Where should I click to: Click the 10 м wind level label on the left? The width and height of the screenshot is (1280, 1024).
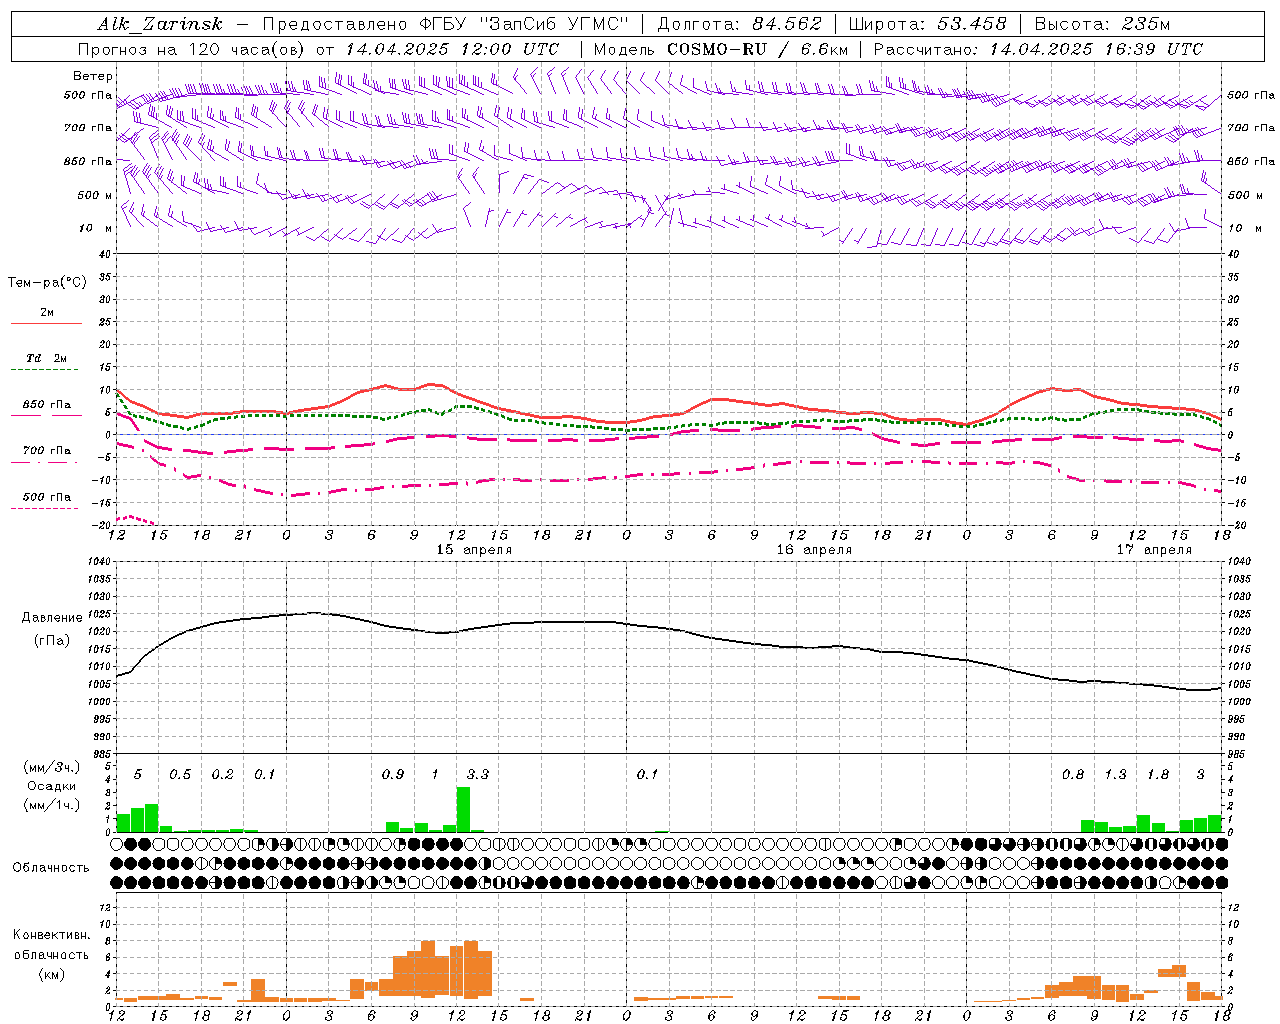[x=96, y=229]
